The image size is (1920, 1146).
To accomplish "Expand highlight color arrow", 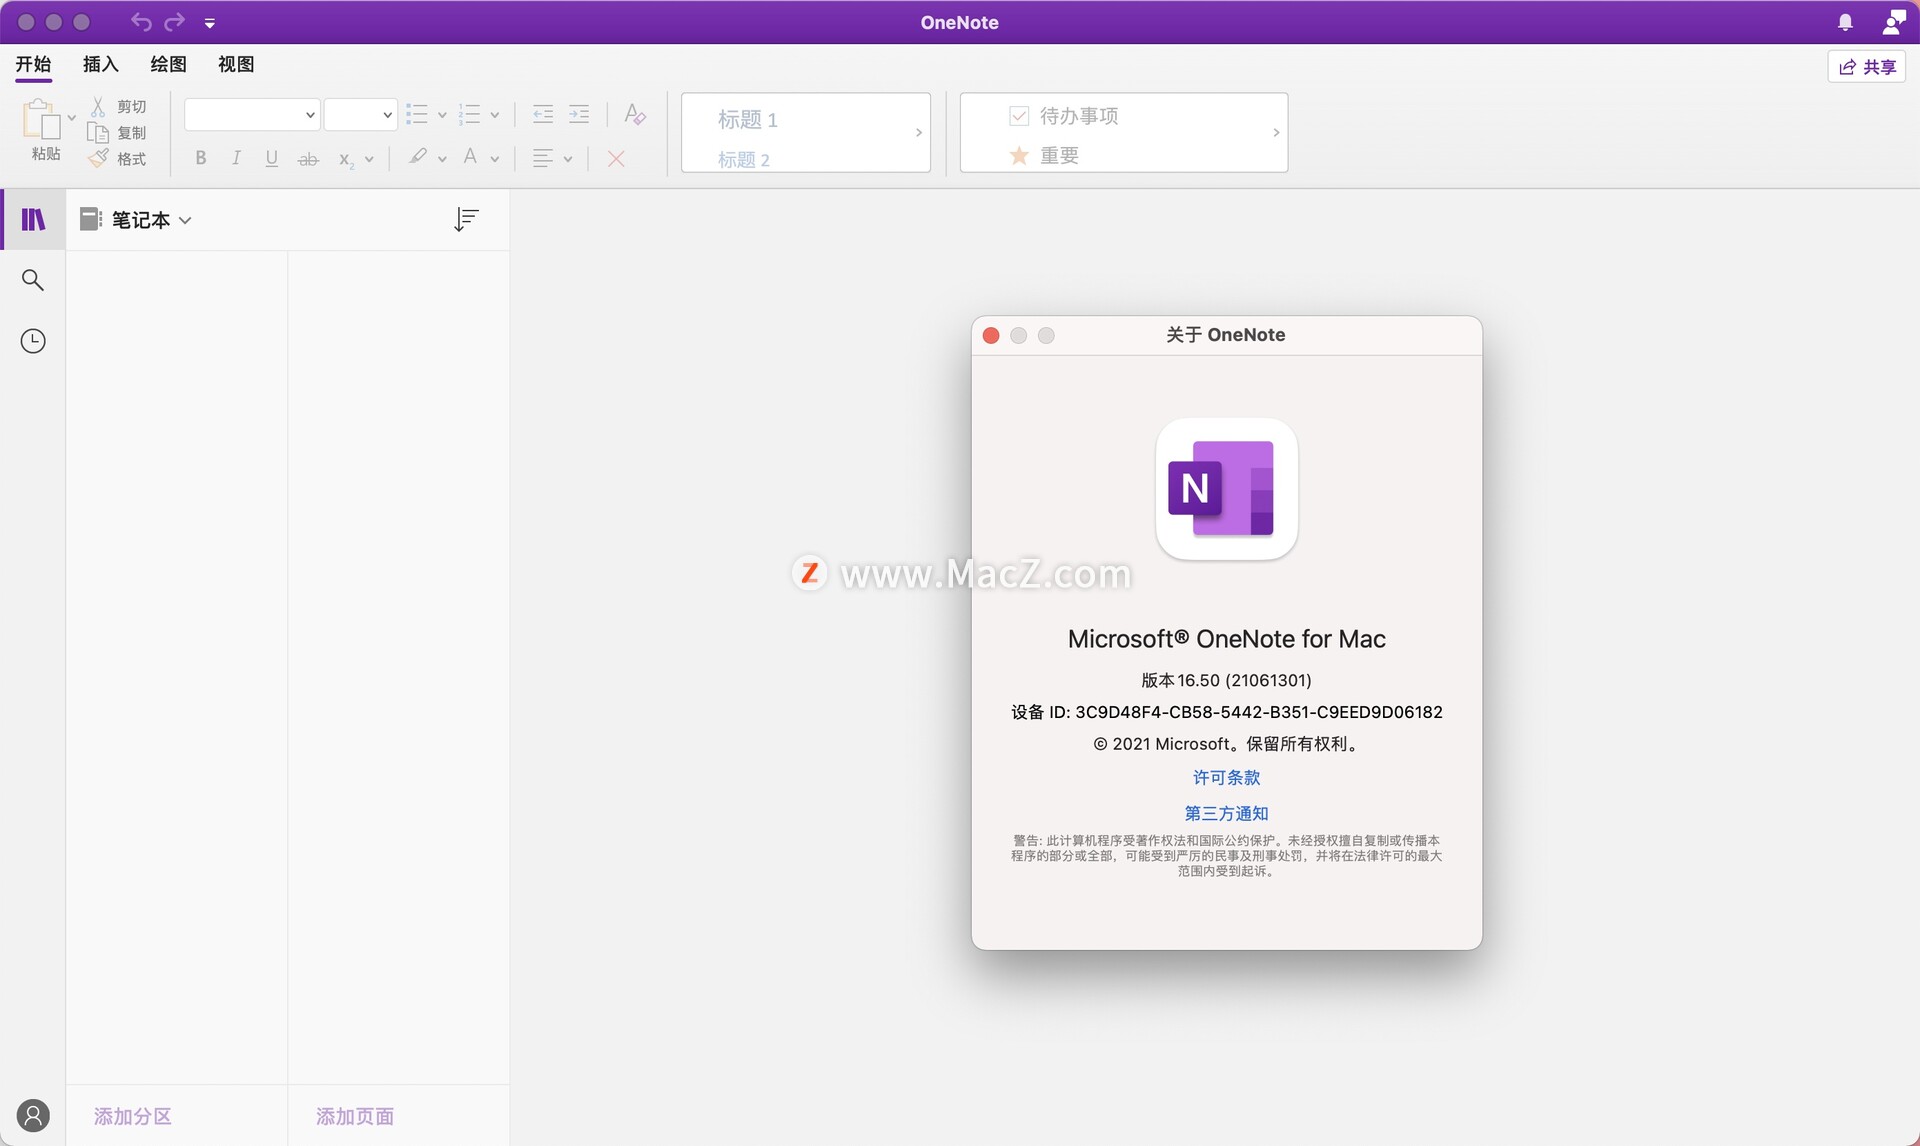I will [442, 160].
